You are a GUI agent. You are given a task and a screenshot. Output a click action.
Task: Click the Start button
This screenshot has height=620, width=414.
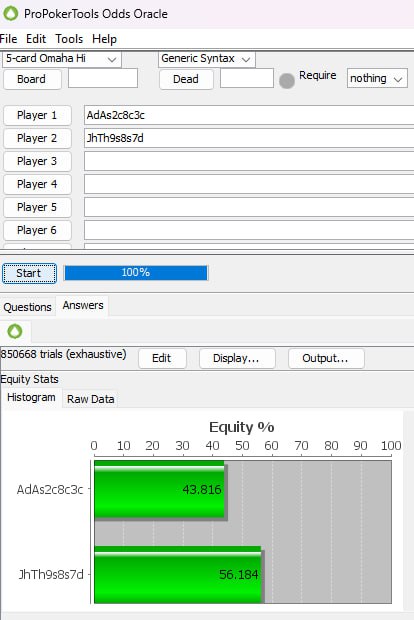click(29, 273)
